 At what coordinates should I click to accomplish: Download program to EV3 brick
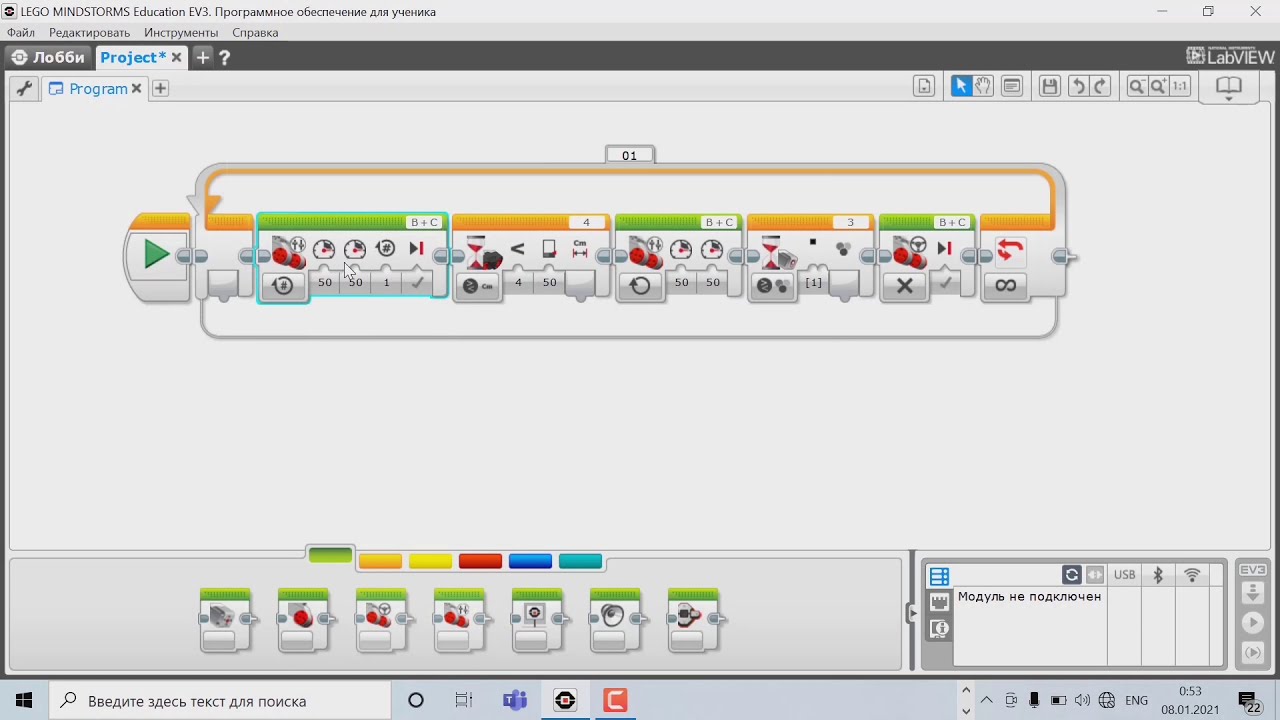click(x=1253, y=593)
